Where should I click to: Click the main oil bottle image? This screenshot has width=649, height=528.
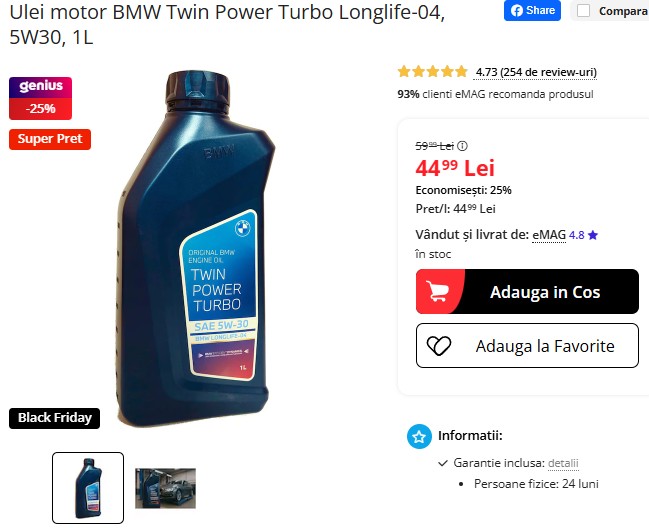point(197,248)
